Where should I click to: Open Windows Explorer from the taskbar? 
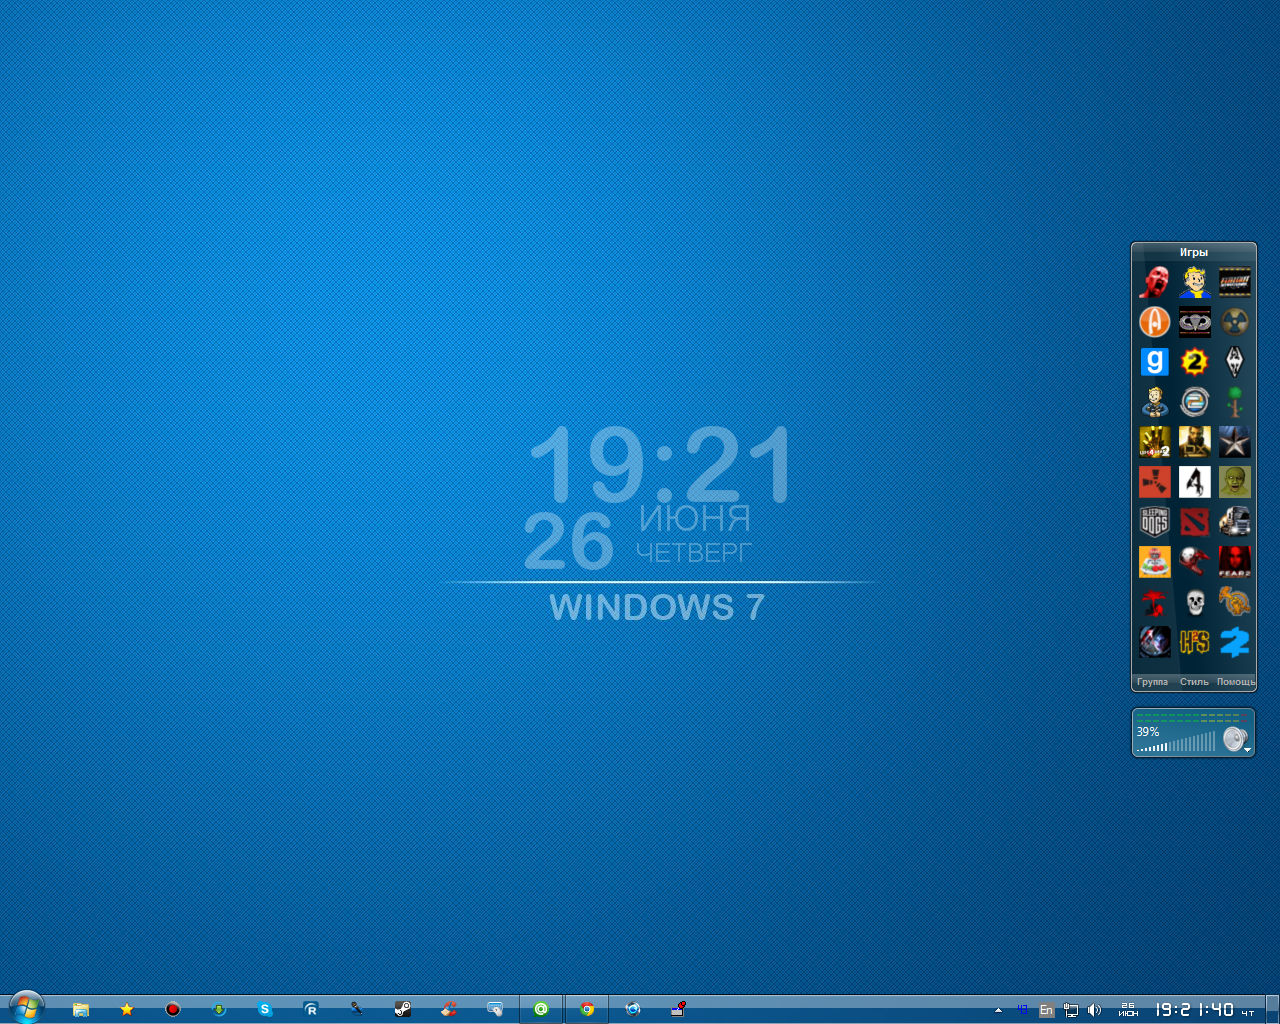pyautogui.click(x=81, y=1010)
